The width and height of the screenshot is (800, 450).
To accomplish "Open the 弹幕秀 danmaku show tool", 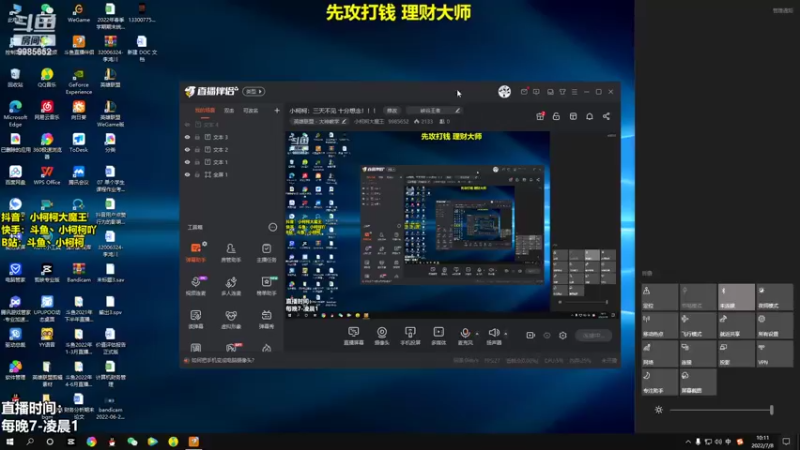I will (x=266, y=319).
